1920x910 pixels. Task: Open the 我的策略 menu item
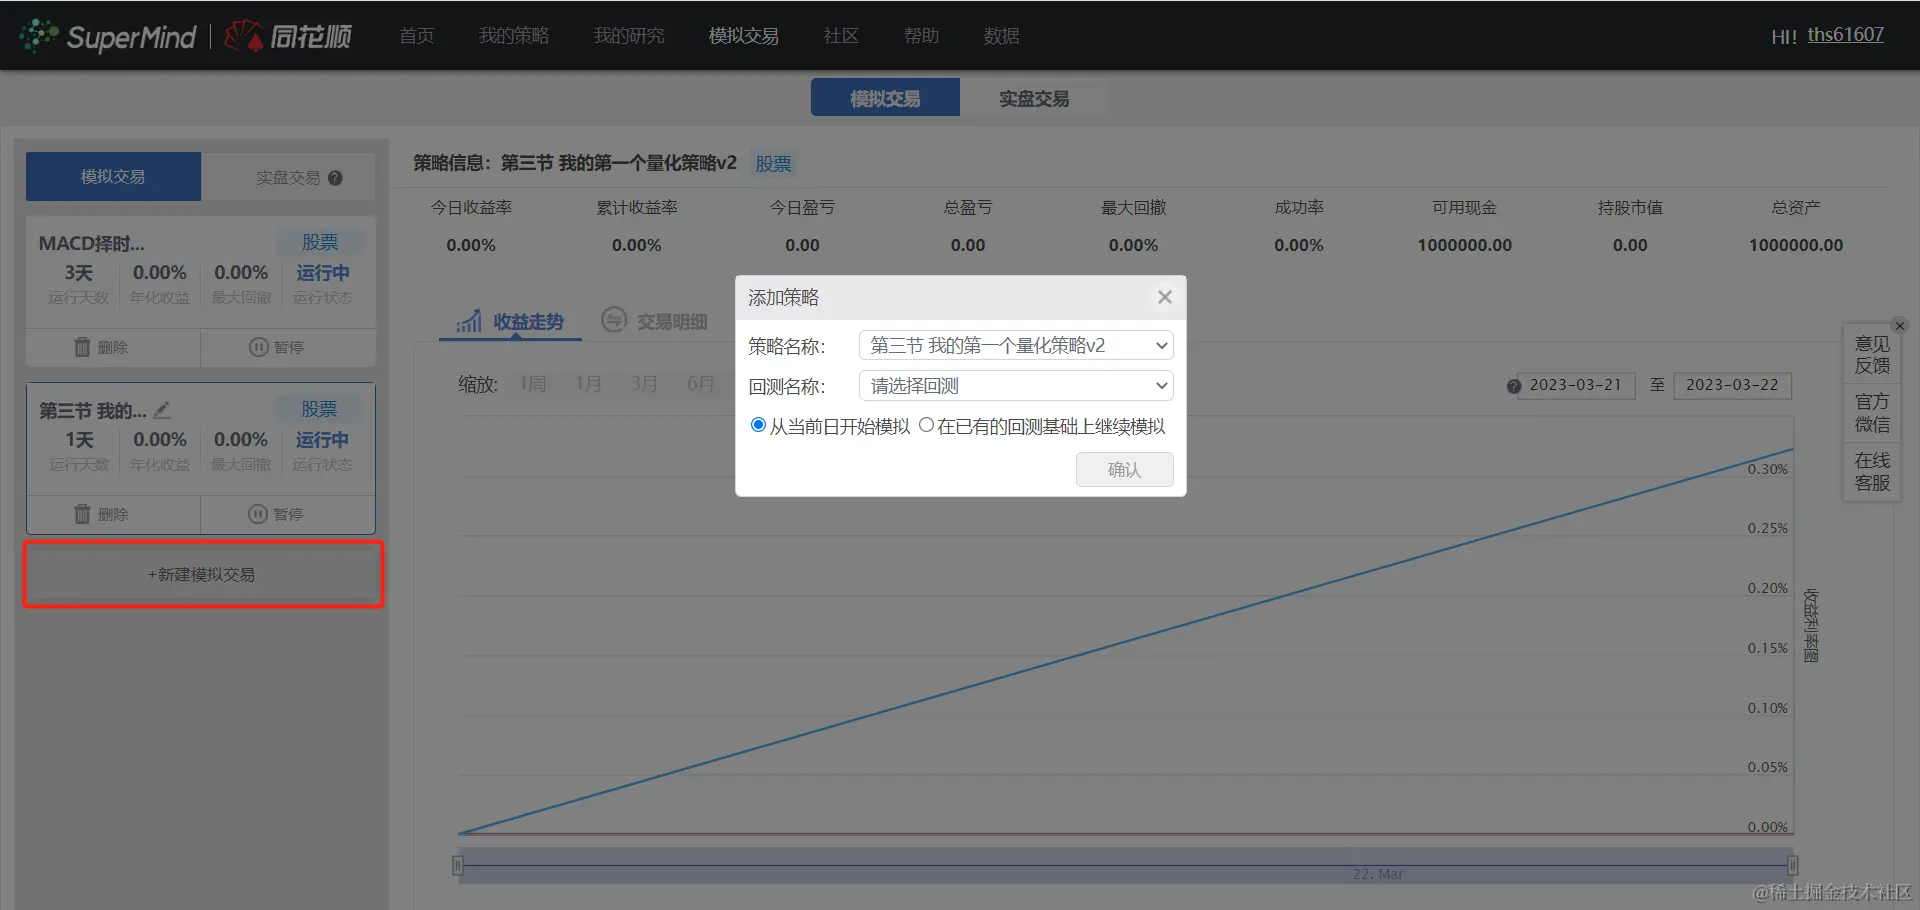(x=513, y=35)
